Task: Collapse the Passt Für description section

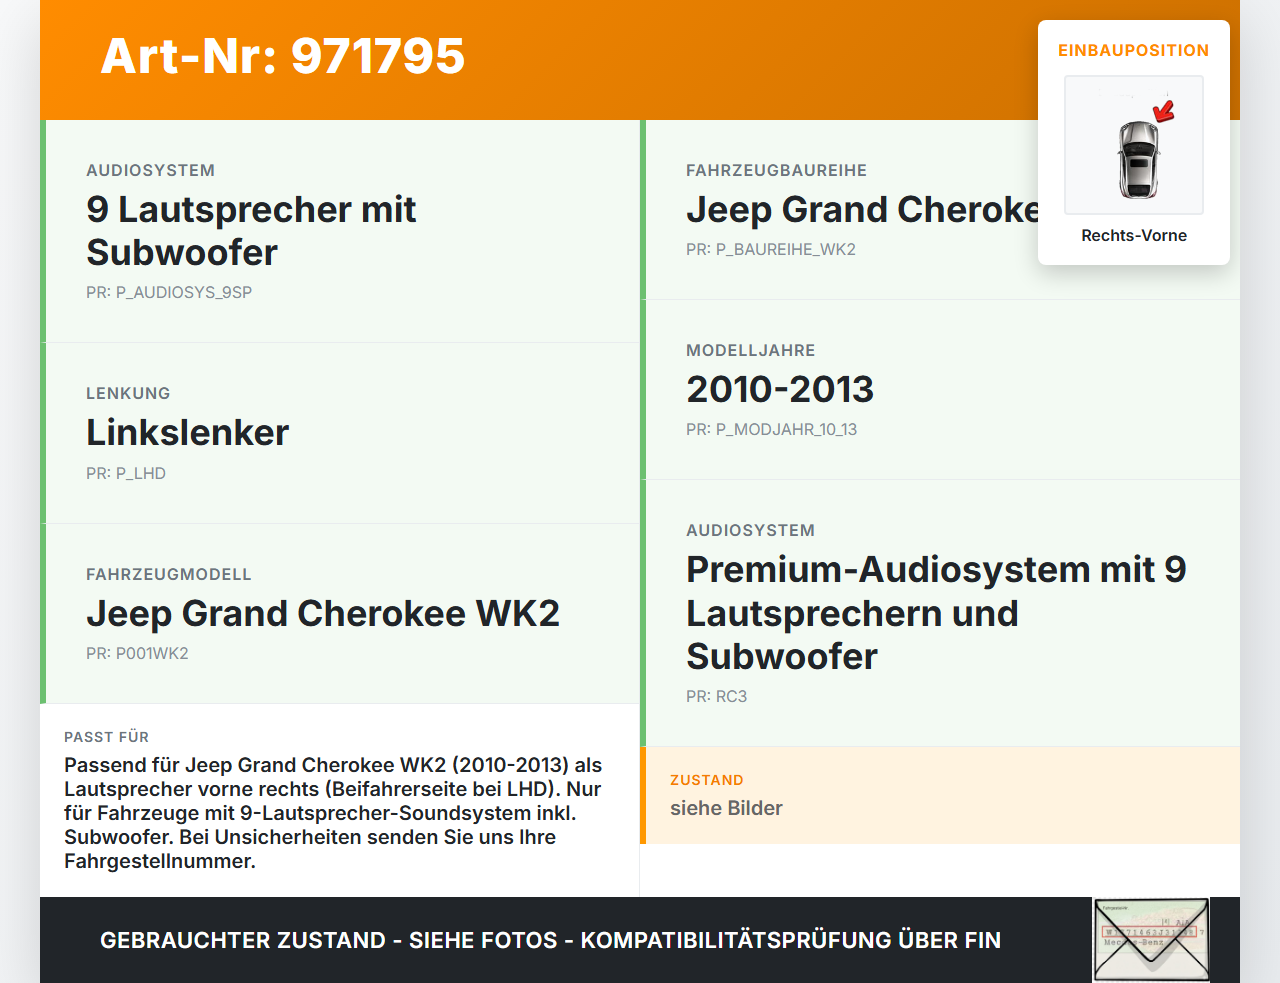Action: click(340, 800)
